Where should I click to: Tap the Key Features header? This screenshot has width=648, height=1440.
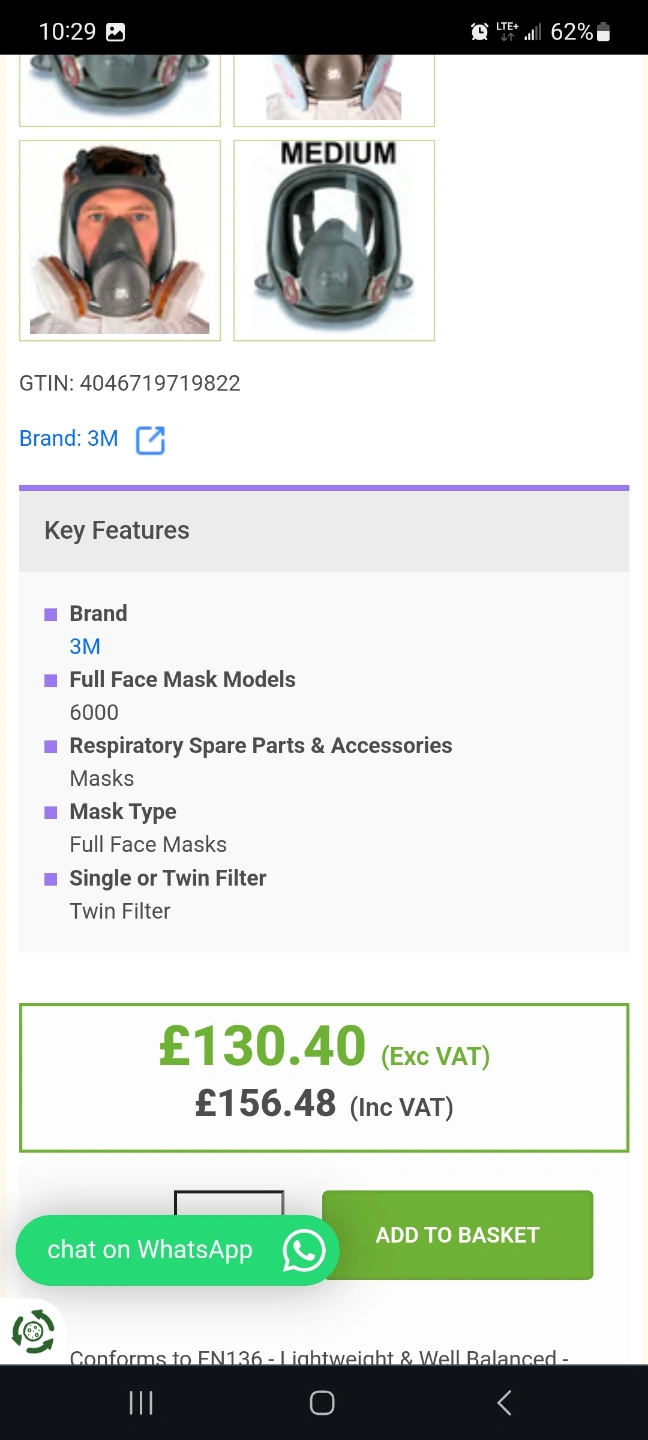pos(324,530)
